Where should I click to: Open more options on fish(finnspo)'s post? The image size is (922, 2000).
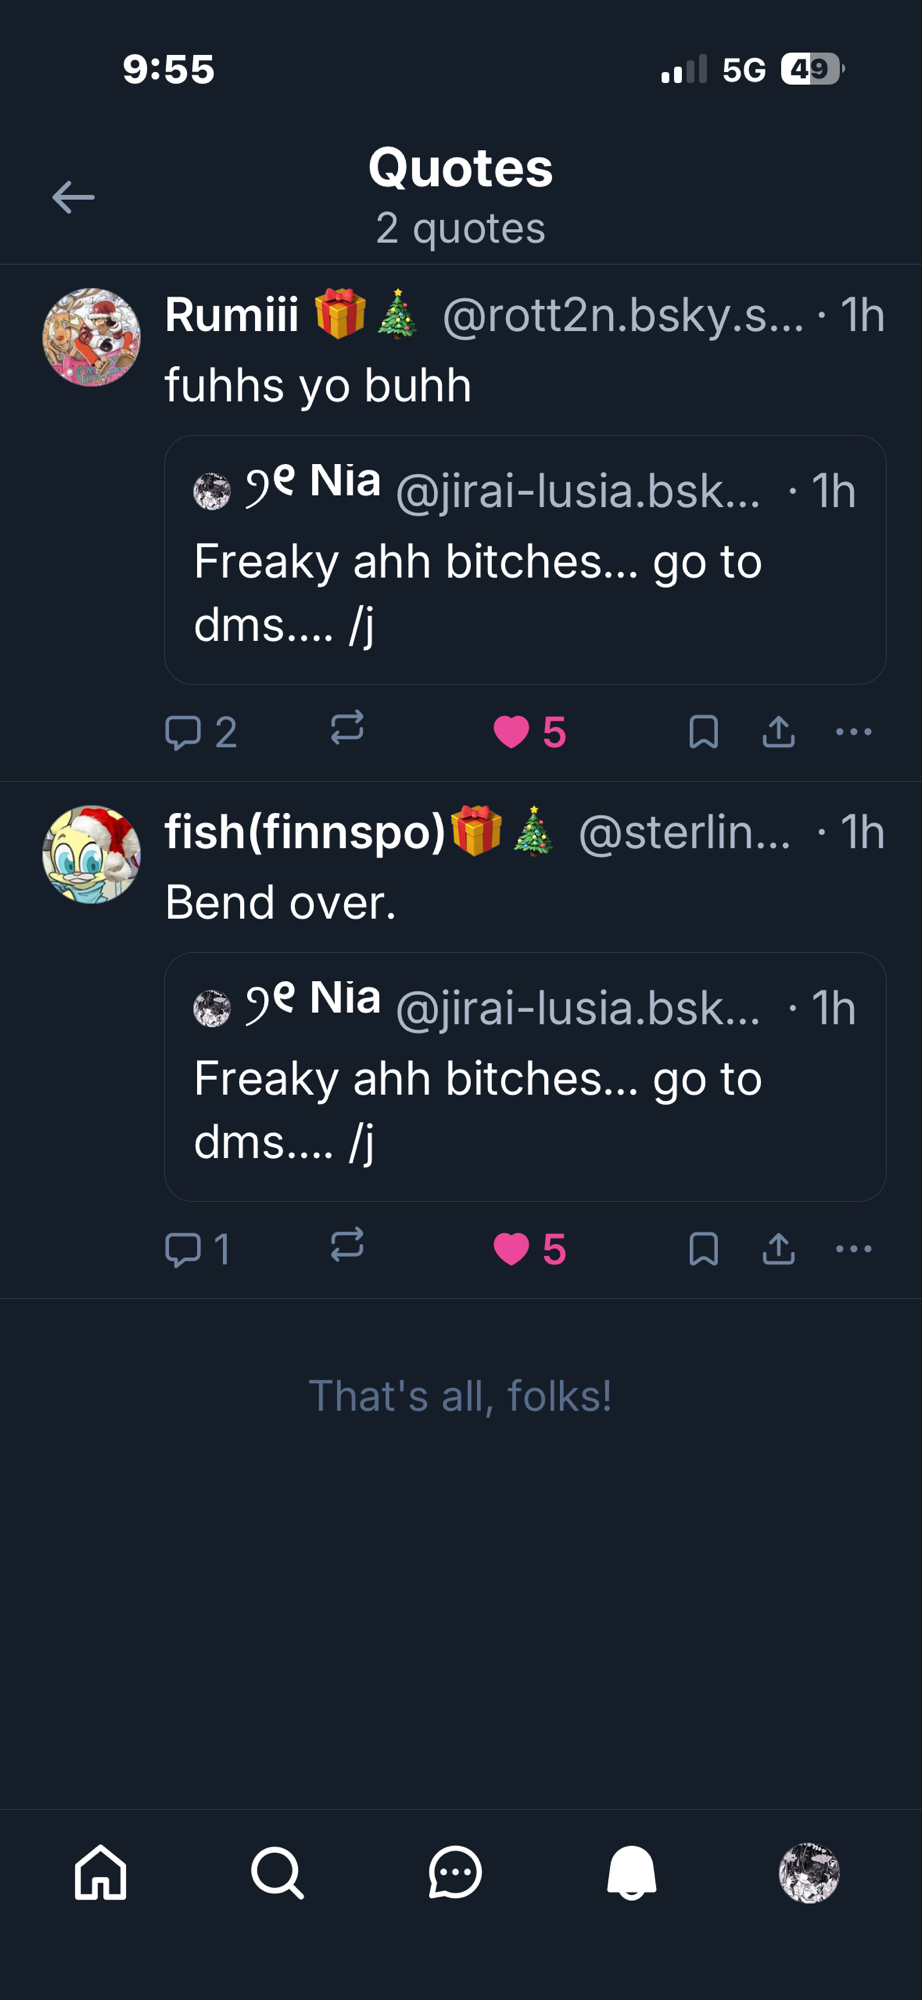pos(853,1249)
